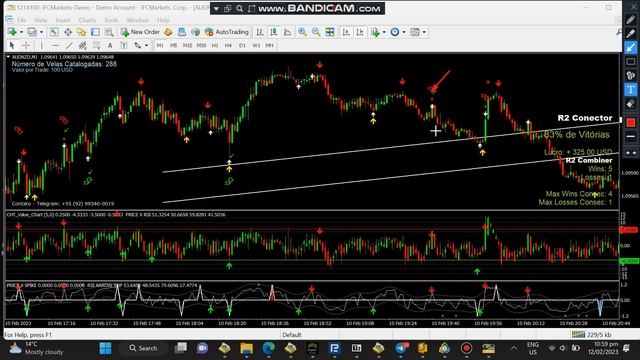Image resolution: width=640 pixels, height=360 pixels.
Task: Select the Text A tool
Action: (x=110, y=45)
